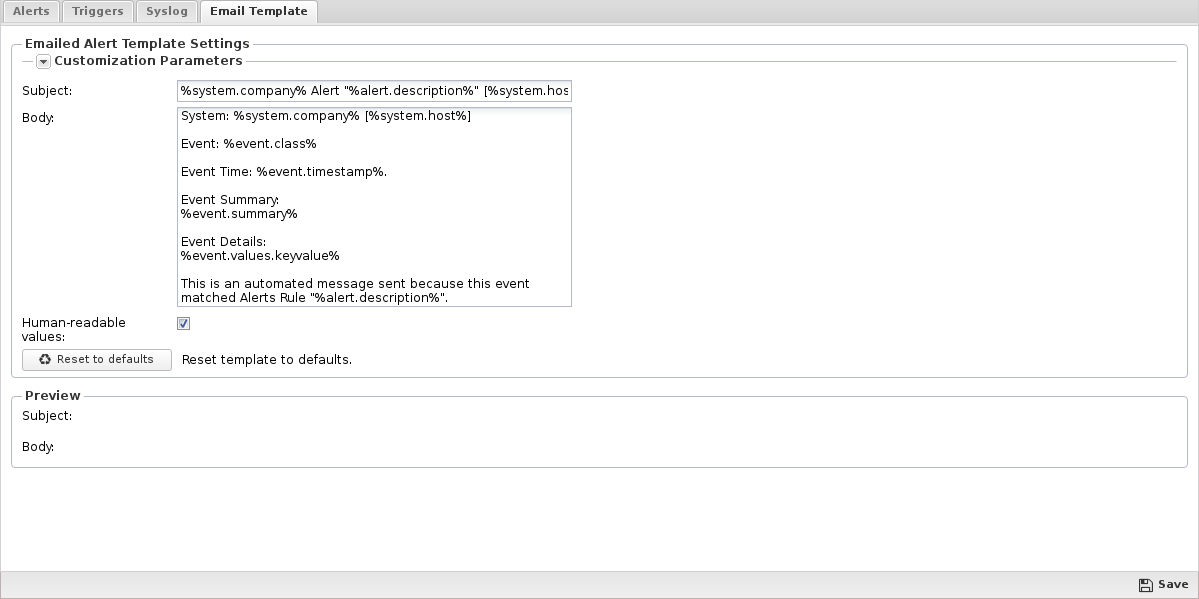Toggle the Human-readable values checkbox

183,323
